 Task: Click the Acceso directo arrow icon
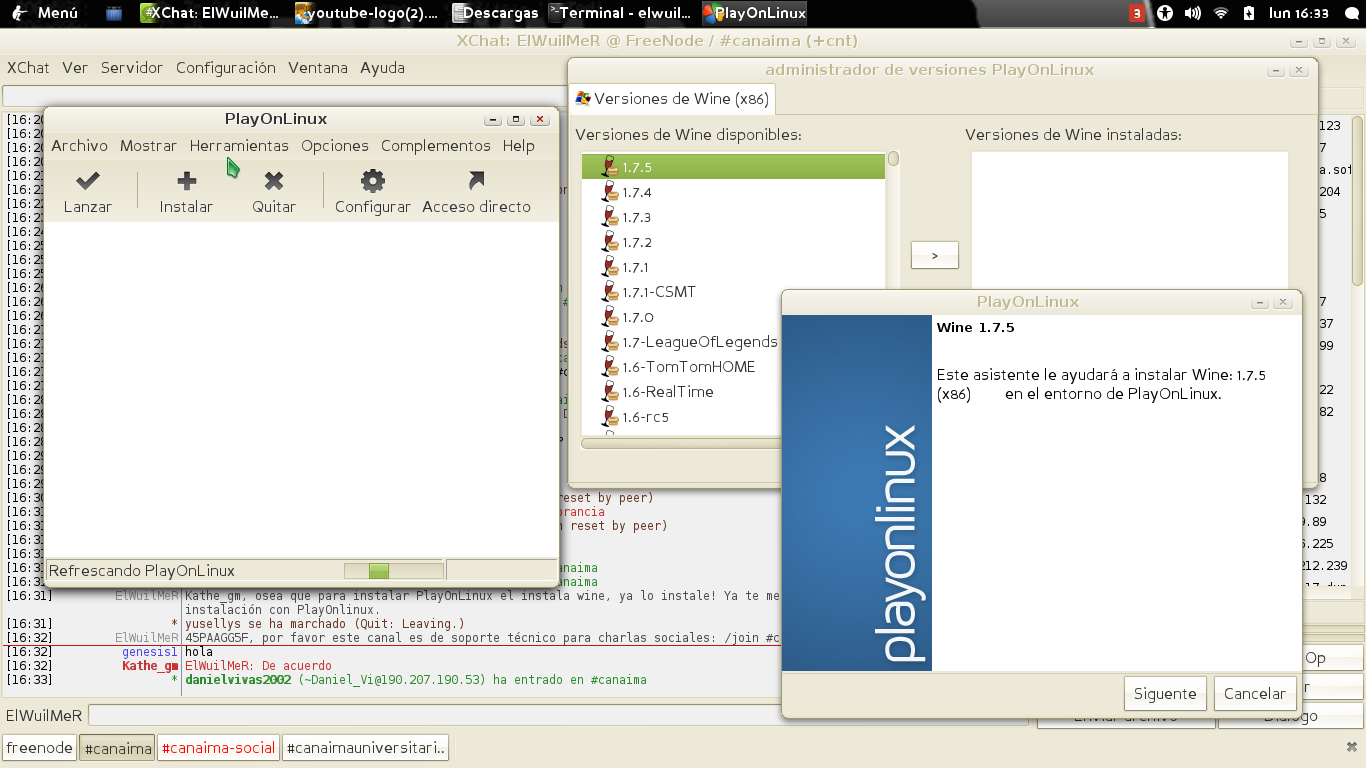[476, 181]
